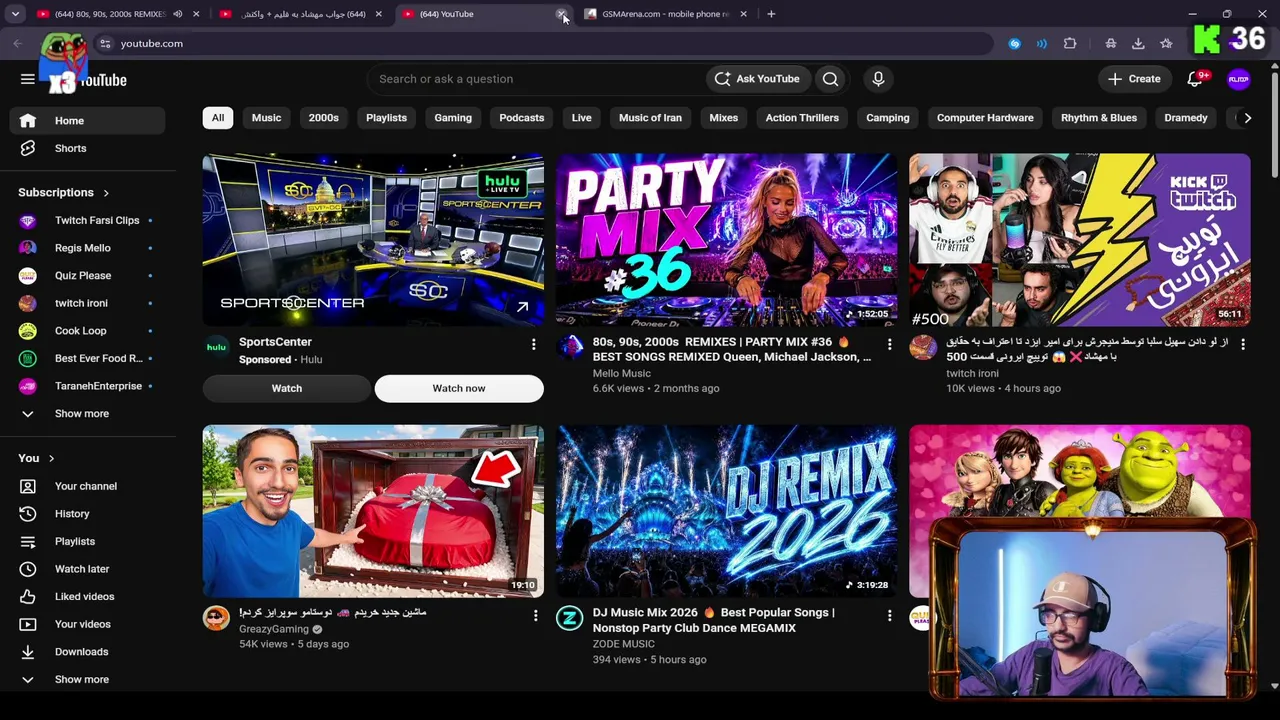This screenshot has height=720, width=1280.
Task: Mute the audio on the REMIXES tab
Action: pyautogui.click(x=177, y=14)
